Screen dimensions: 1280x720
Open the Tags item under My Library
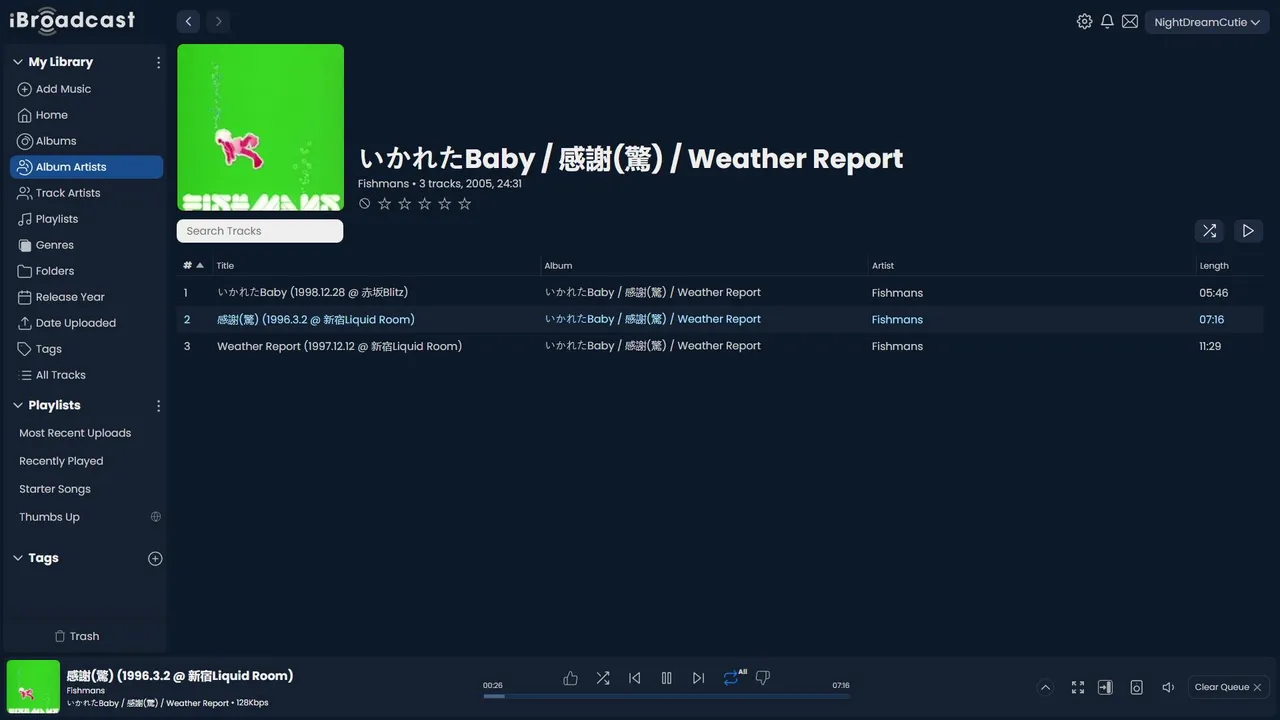tap(86, 349)
